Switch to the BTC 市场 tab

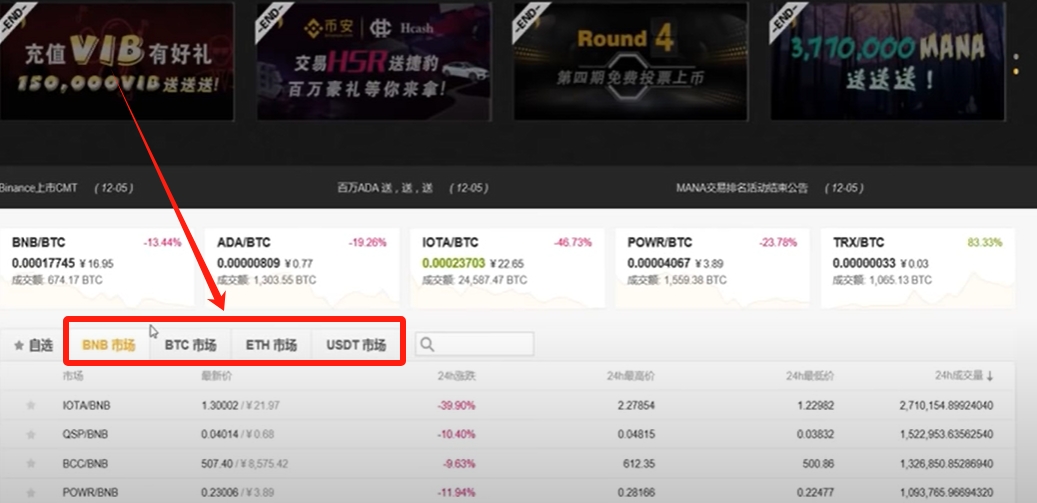tap(190, 345)
